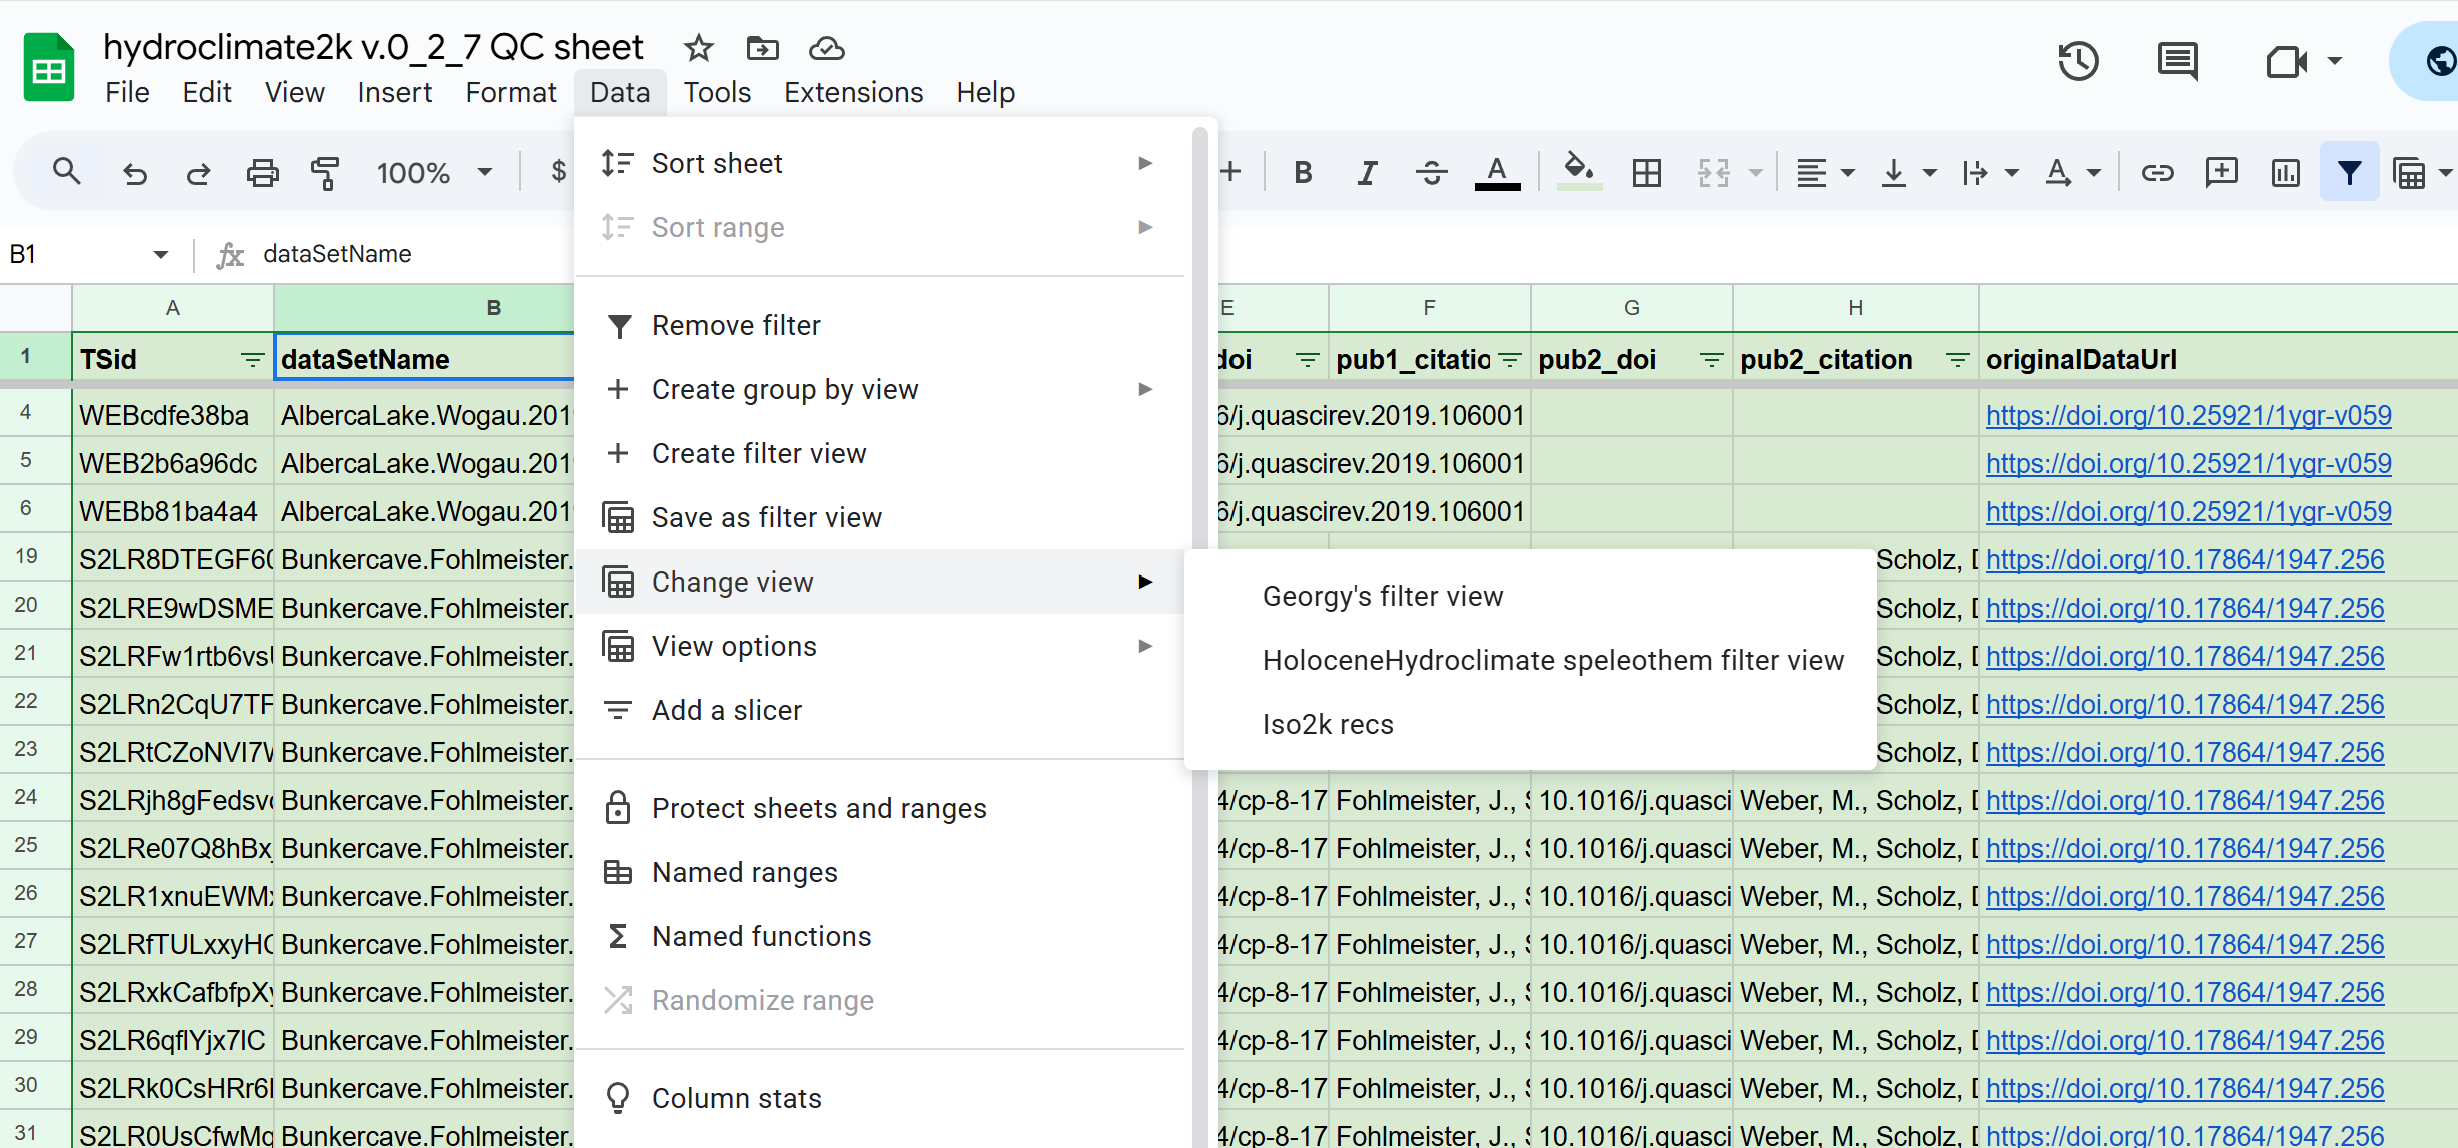This screenshot has height=1148, width=2458.
Task: Click the print icon in toolbar
Action: pyautogui.click(x=262, y=173)
